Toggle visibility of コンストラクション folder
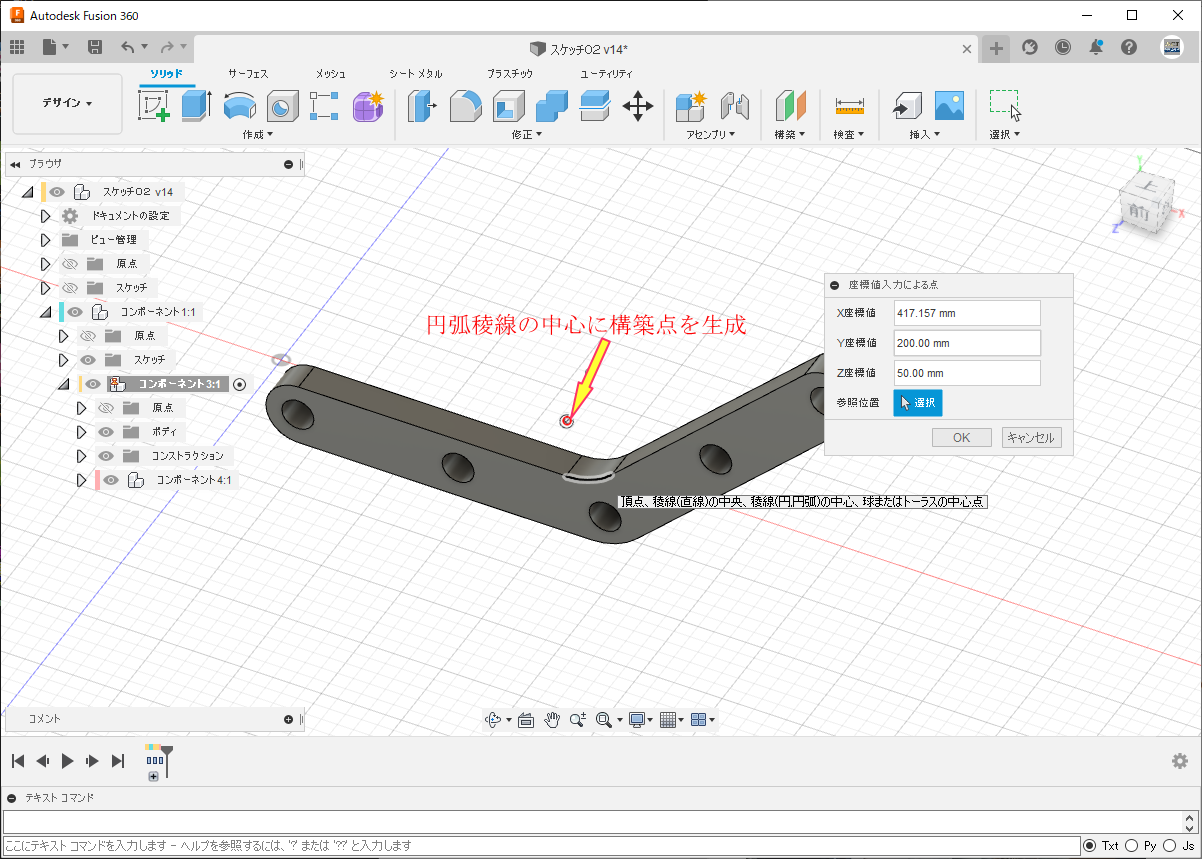This screenshot has height=859, width=1202. point(106,456)
